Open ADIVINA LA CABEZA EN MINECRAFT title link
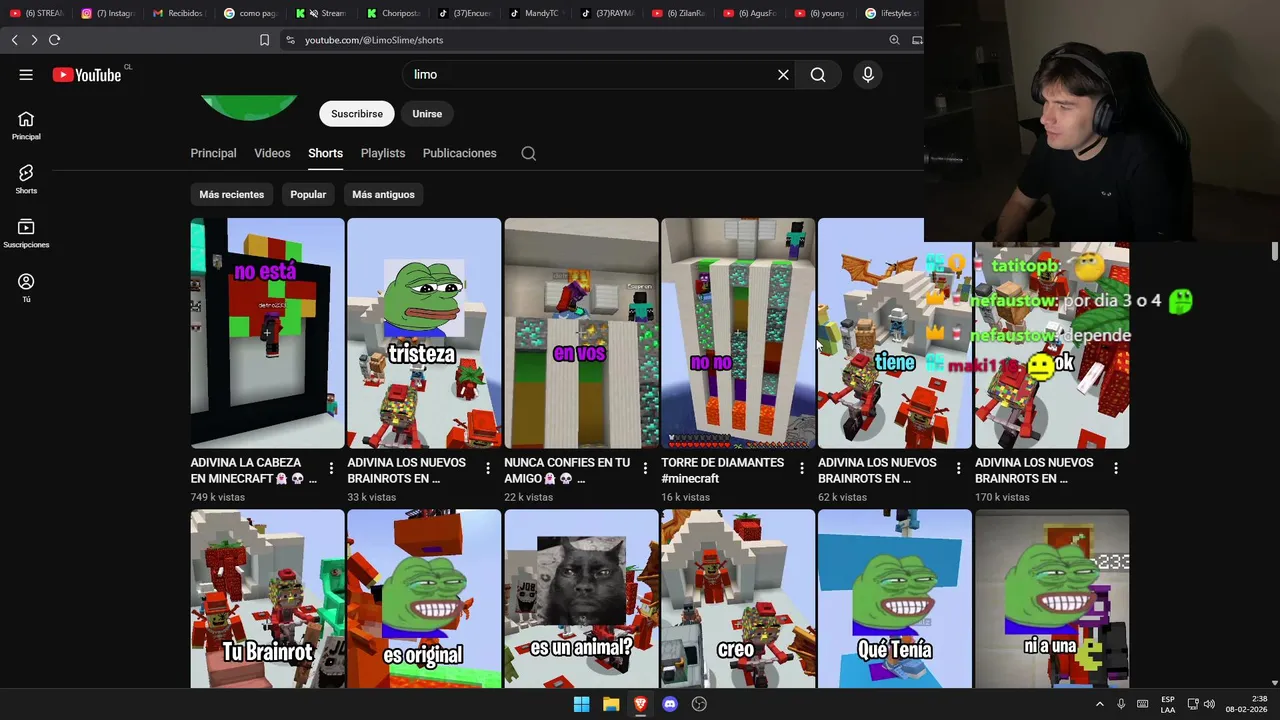1280x720 pixels. [x=256, y=471]
